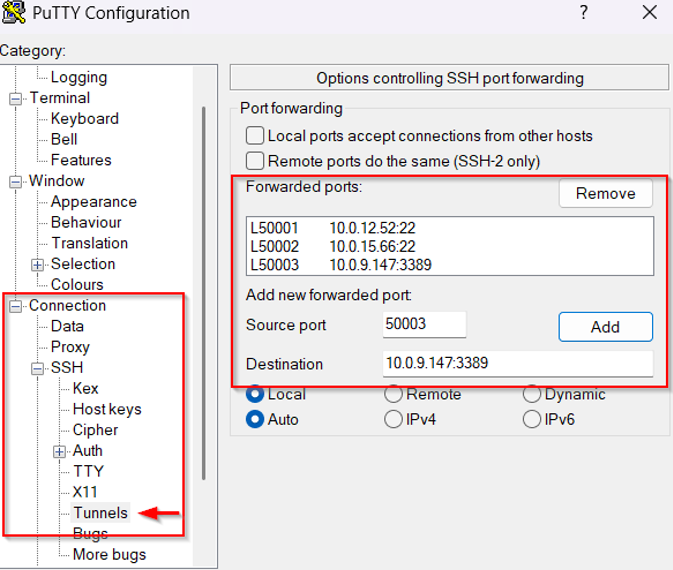
Task: Choose the IPv4 radio option
Action: pos(394,420)
